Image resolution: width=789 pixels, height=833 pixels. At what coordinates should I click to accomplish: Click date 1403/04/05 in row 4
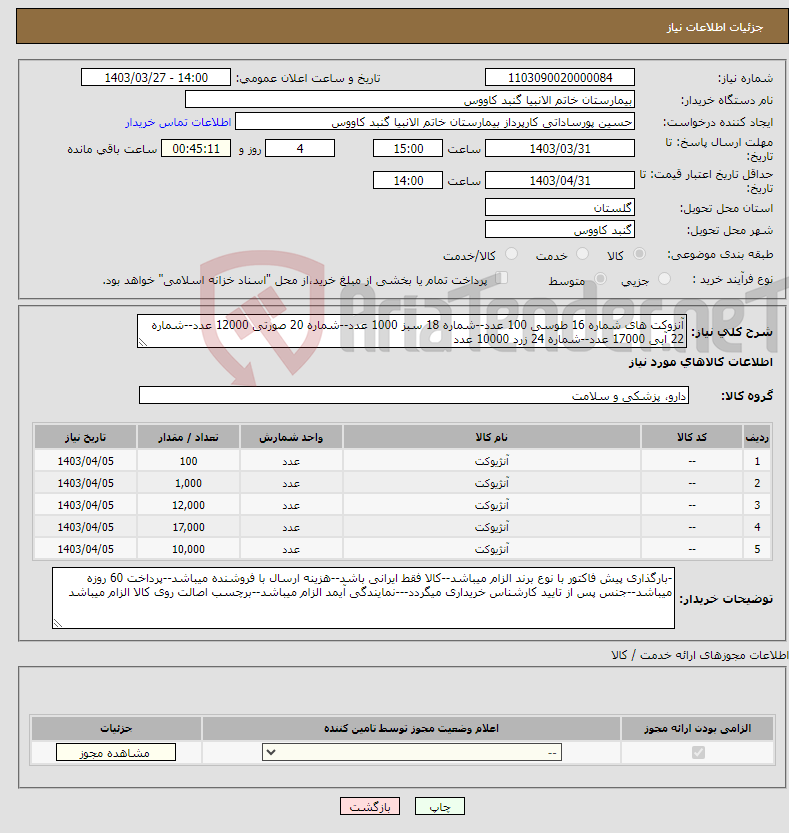pyautogui.click(x=86, y=527)
